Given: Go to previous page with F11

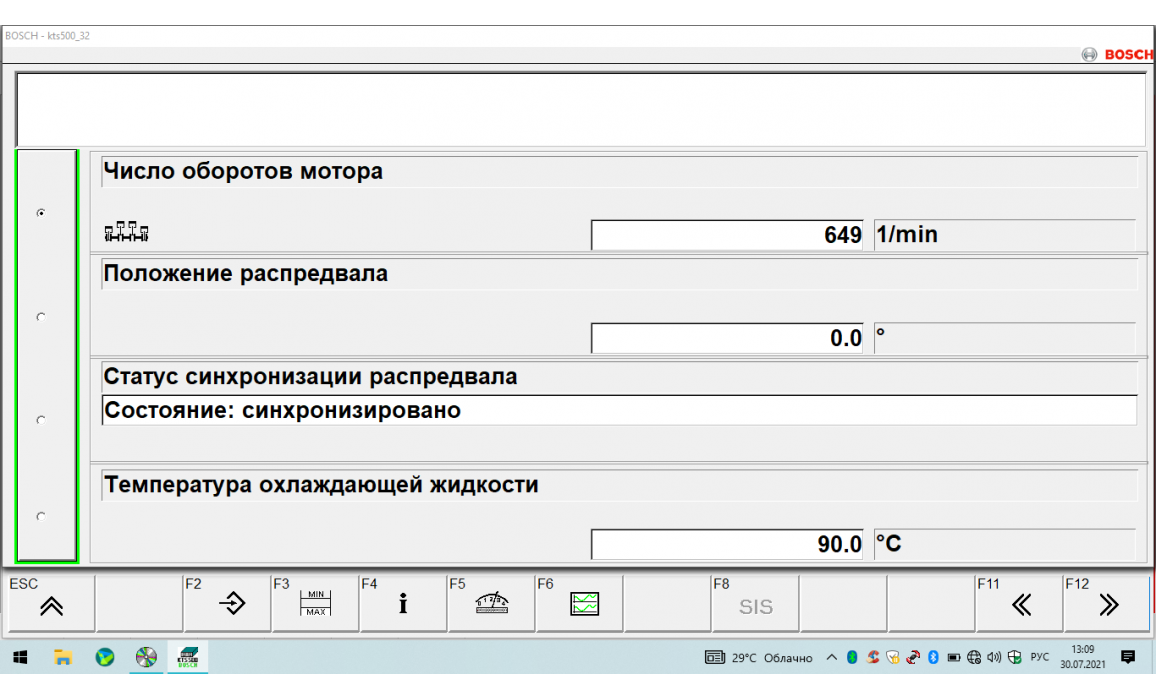Looking at the screenshot, I should pos(1019,603).
